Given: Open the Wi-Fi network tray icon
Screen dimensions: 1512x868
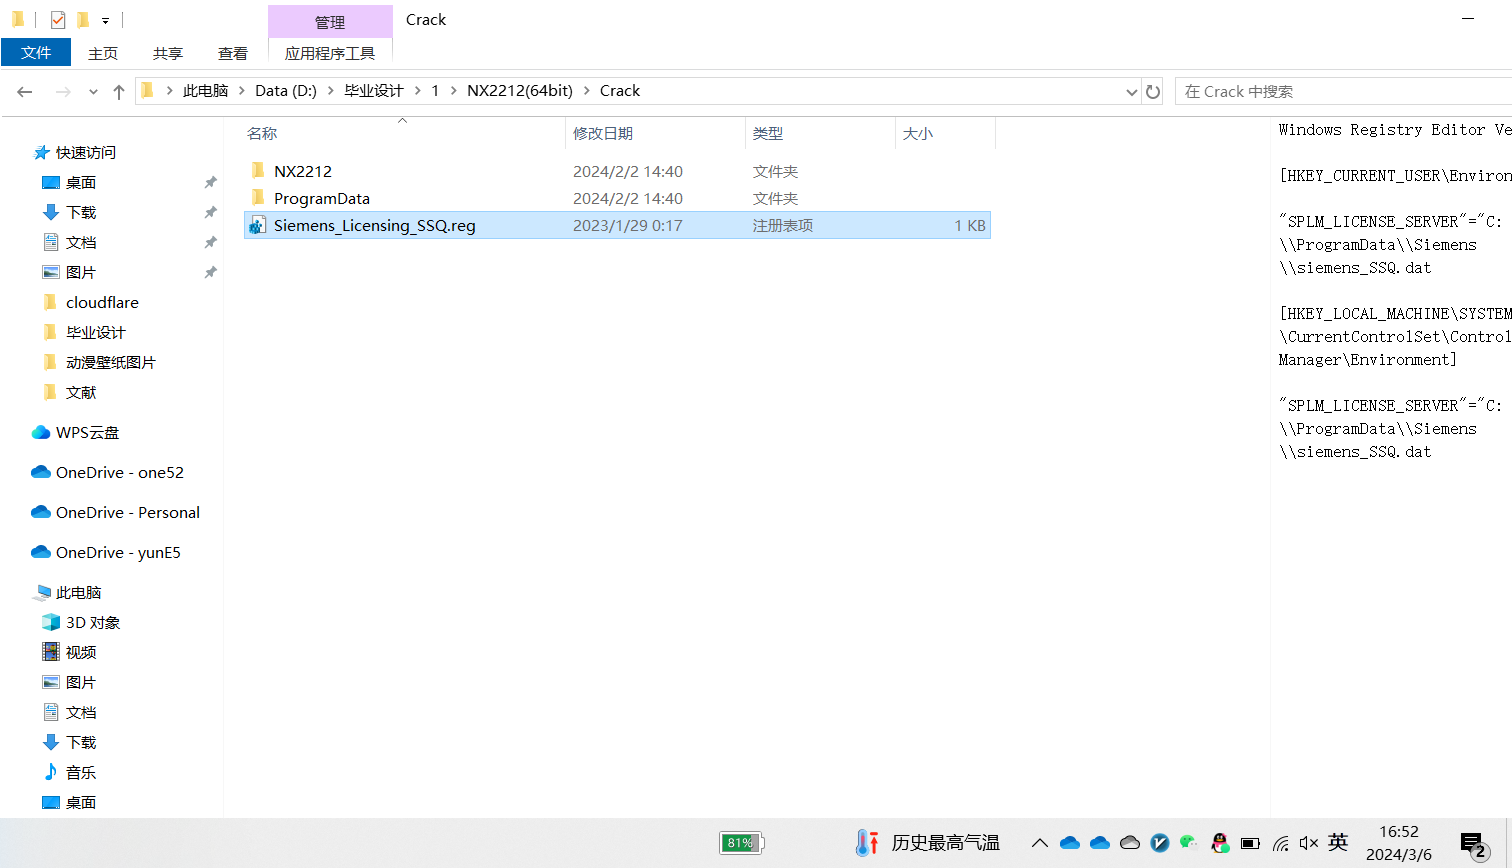Looking at the screenshot, I should point(1280,843).
